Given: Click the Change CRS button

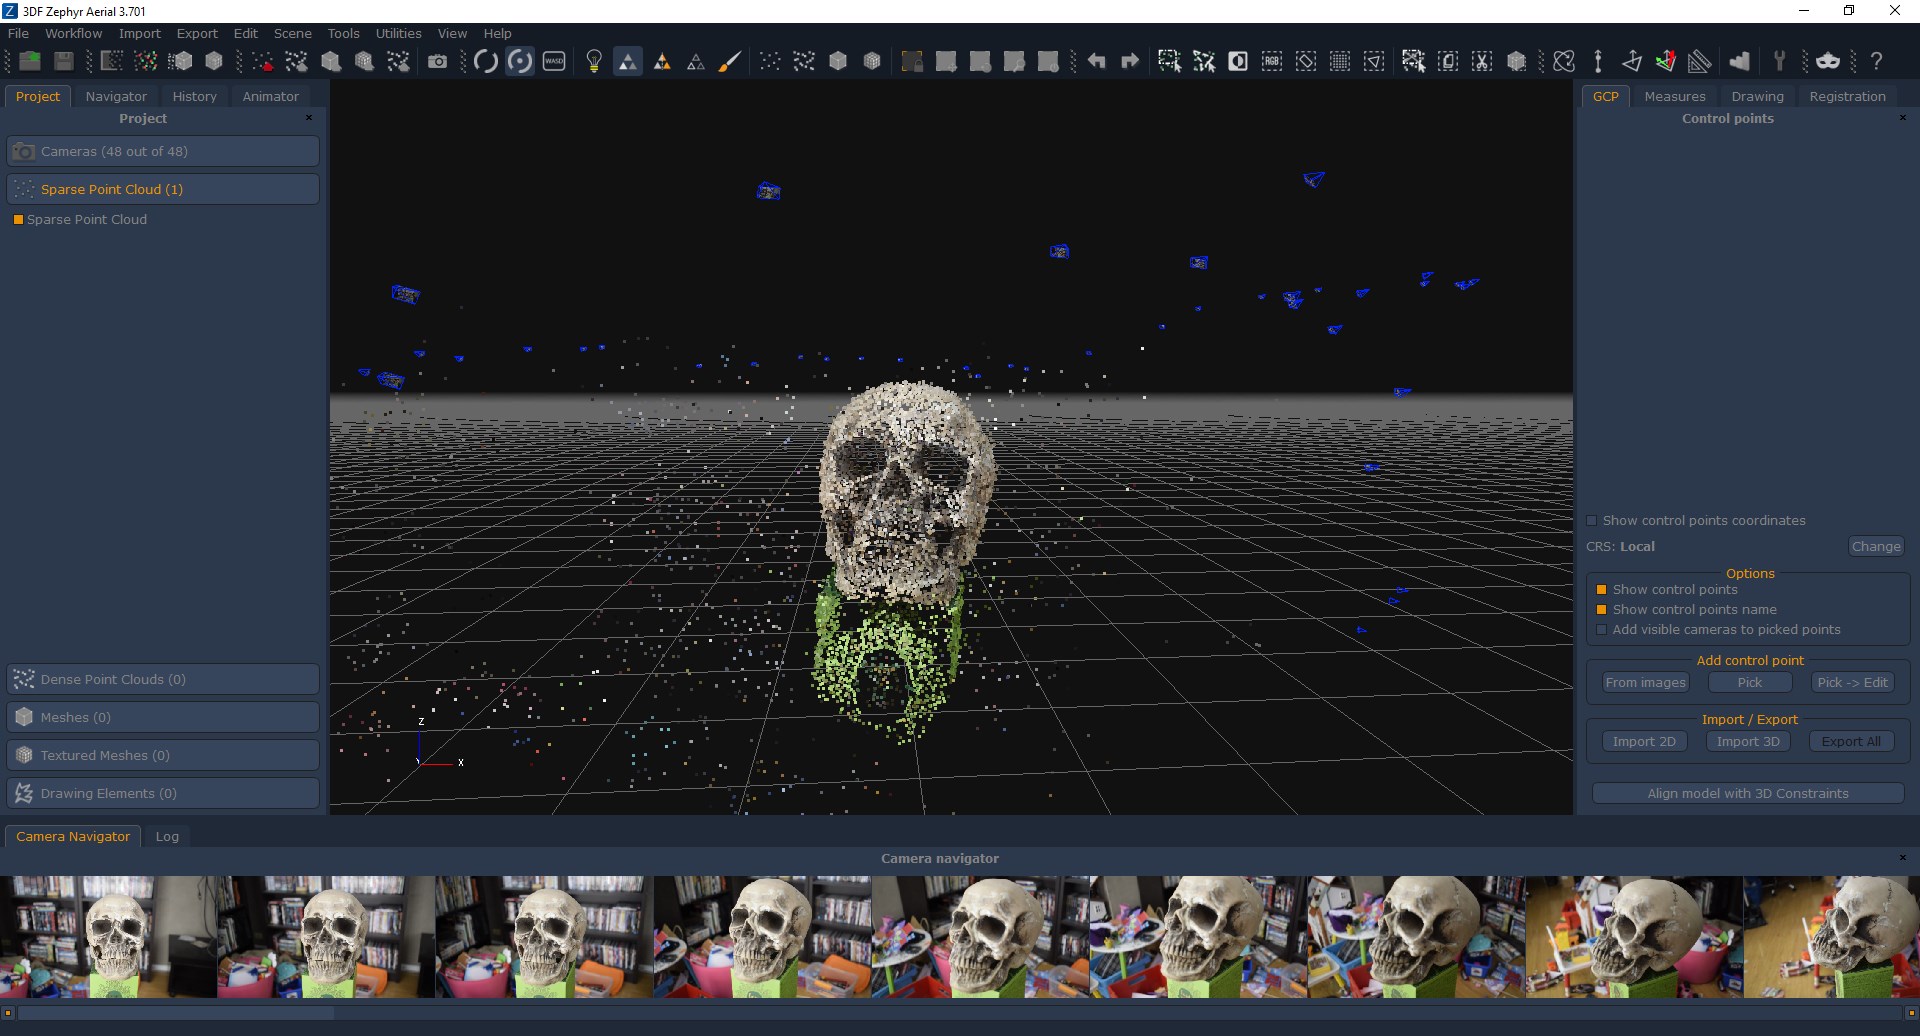Looking at the screenshot, I should tap(1876, 546).
